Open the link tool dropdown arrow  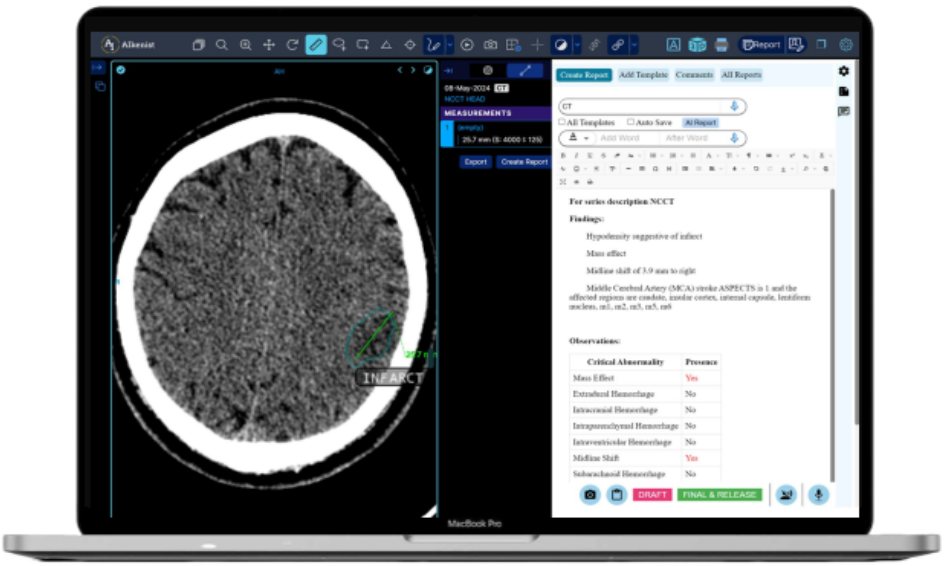(x=634, y=45)
